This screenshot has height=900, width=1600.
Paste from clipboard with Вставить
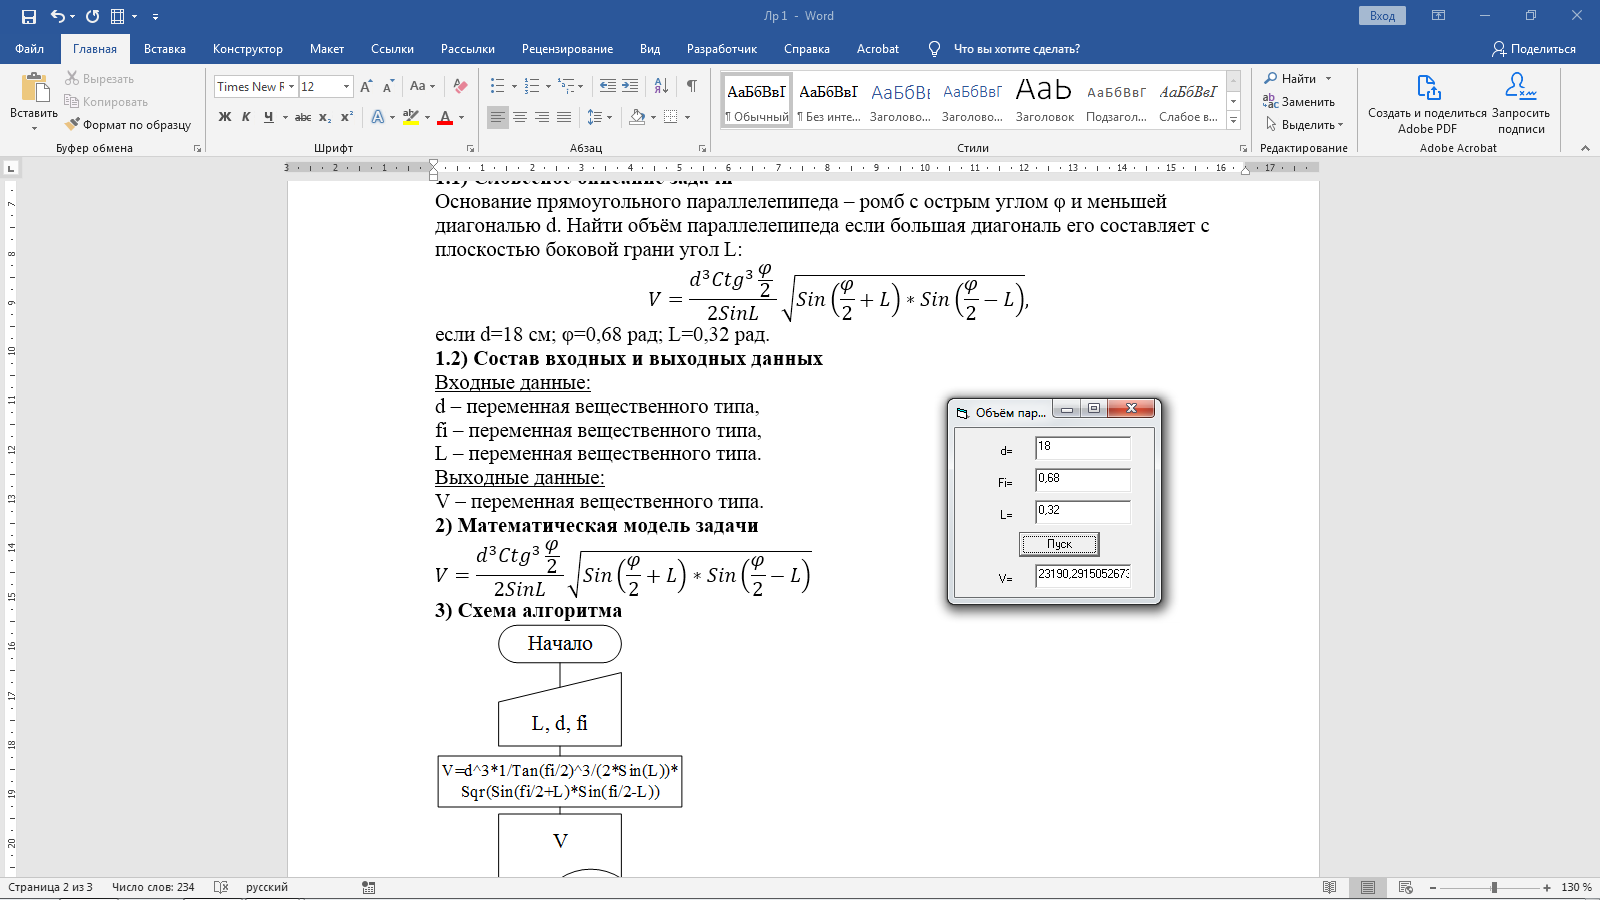point(34,101)
